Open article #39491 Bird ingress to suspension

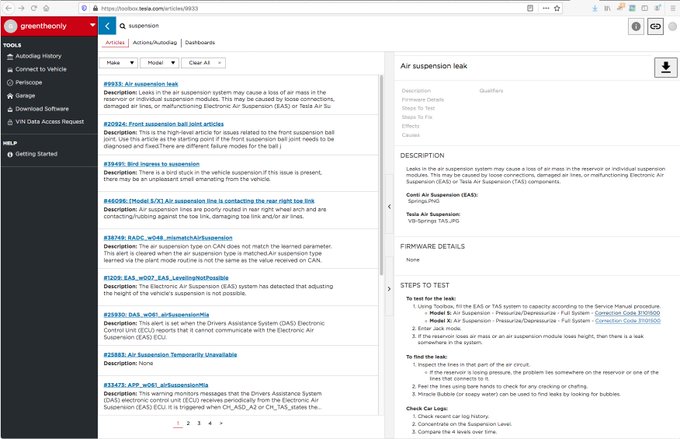151,164
